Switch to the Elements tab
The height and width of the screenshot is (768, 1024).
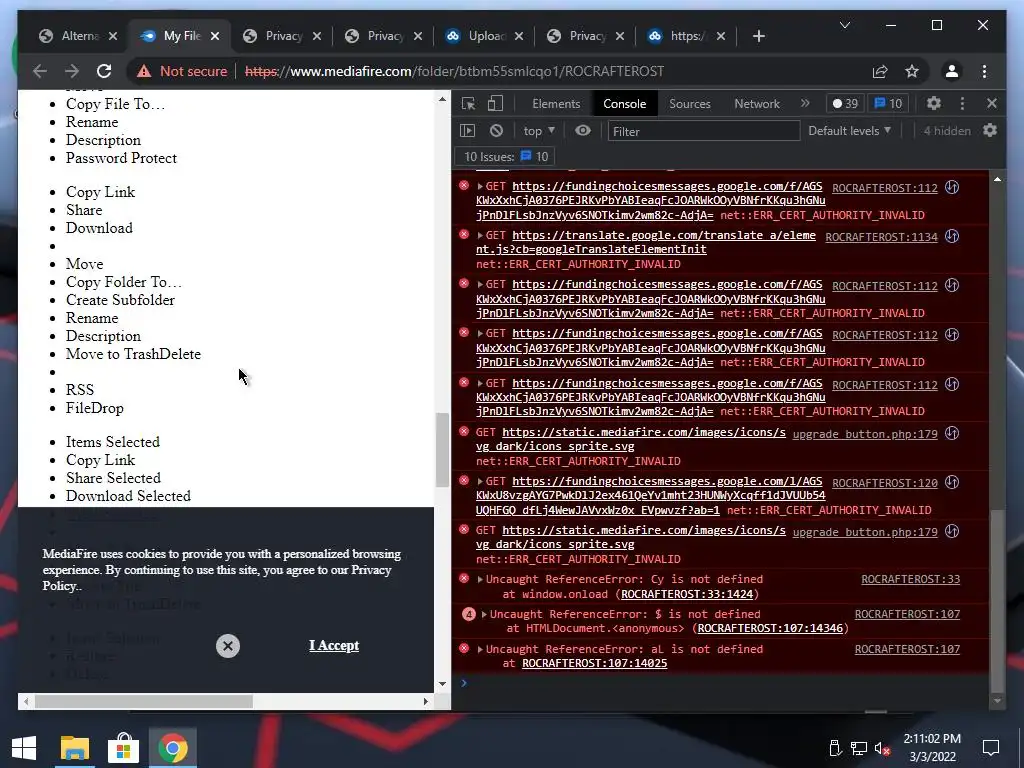(556, 104)
